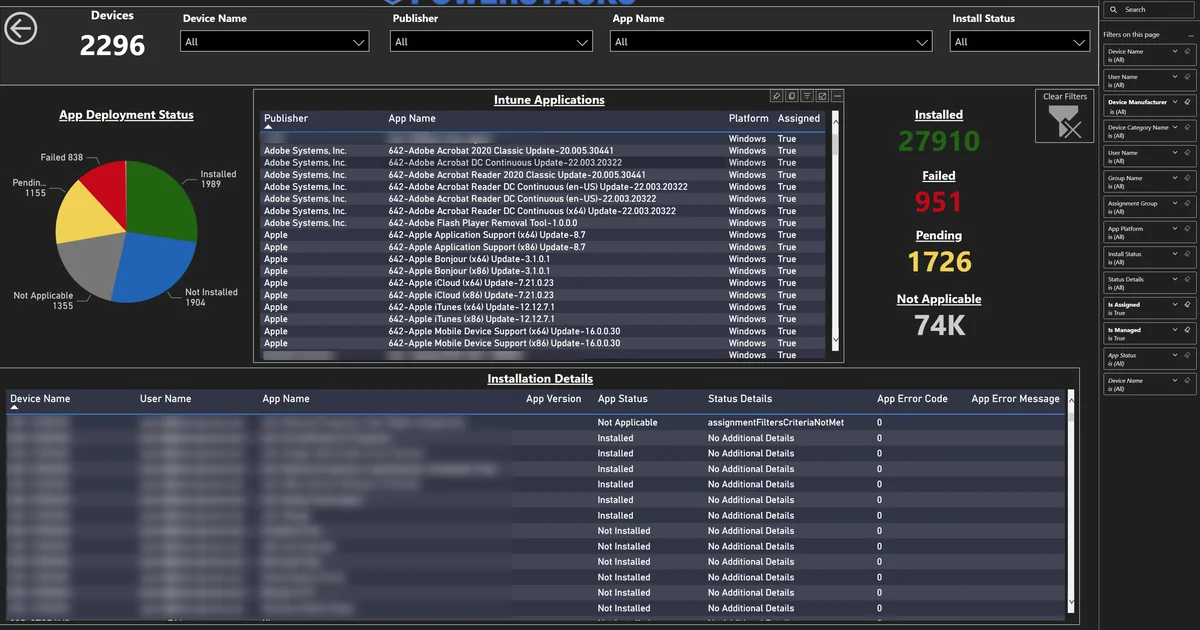Screen dimensions: 1200x630
Task: Sort by App Error Code column
Action: 912,399
